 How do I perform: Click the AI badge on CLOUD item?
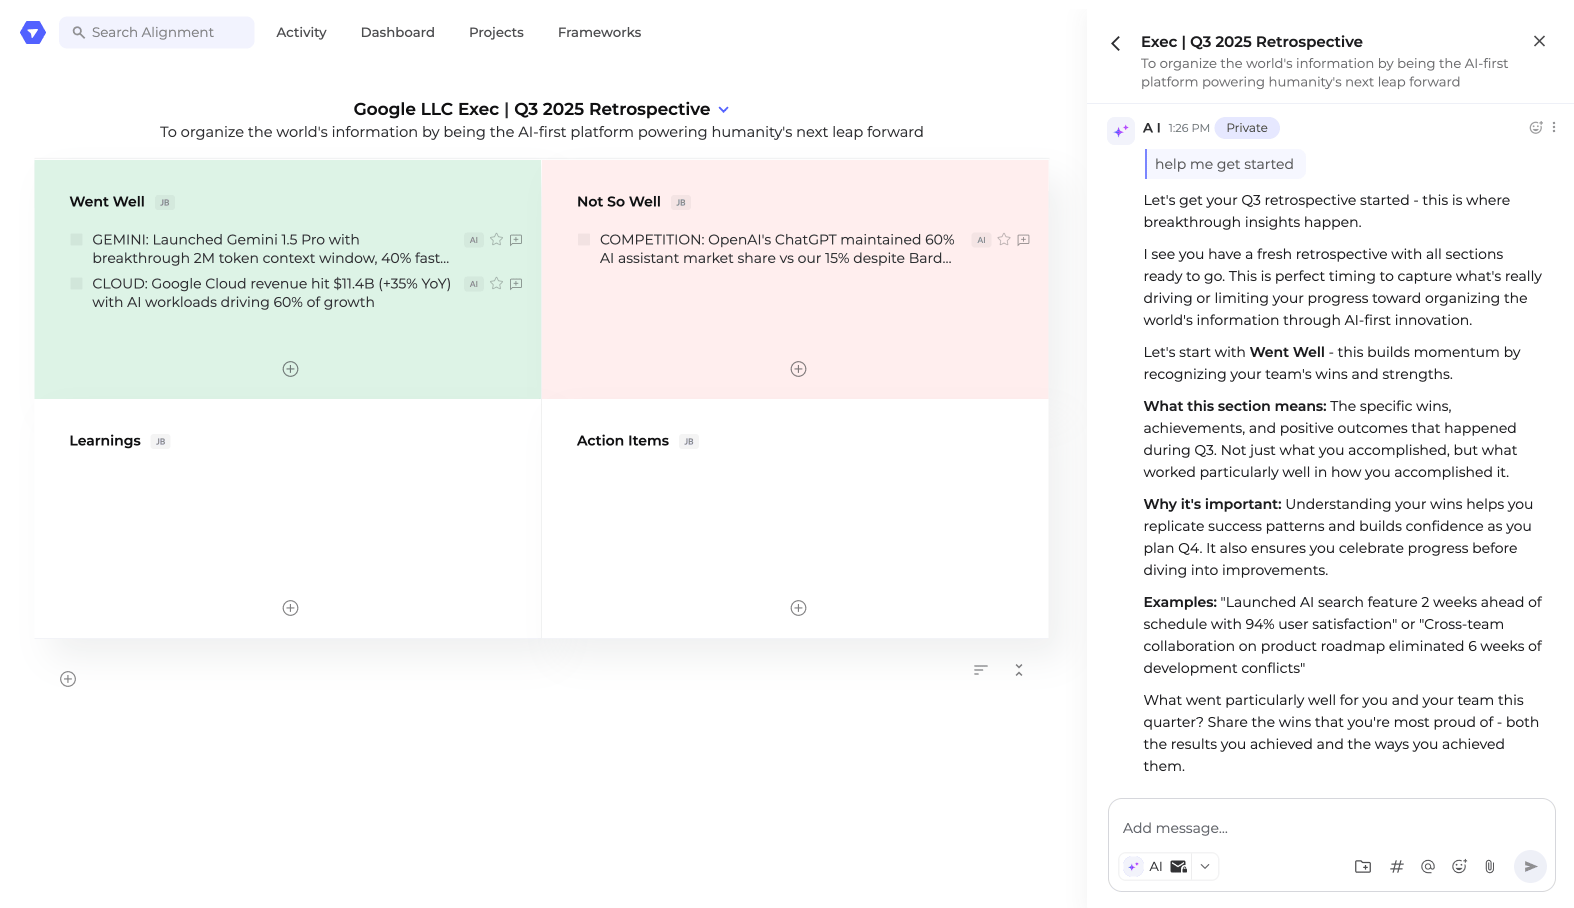tap(474, 284)
